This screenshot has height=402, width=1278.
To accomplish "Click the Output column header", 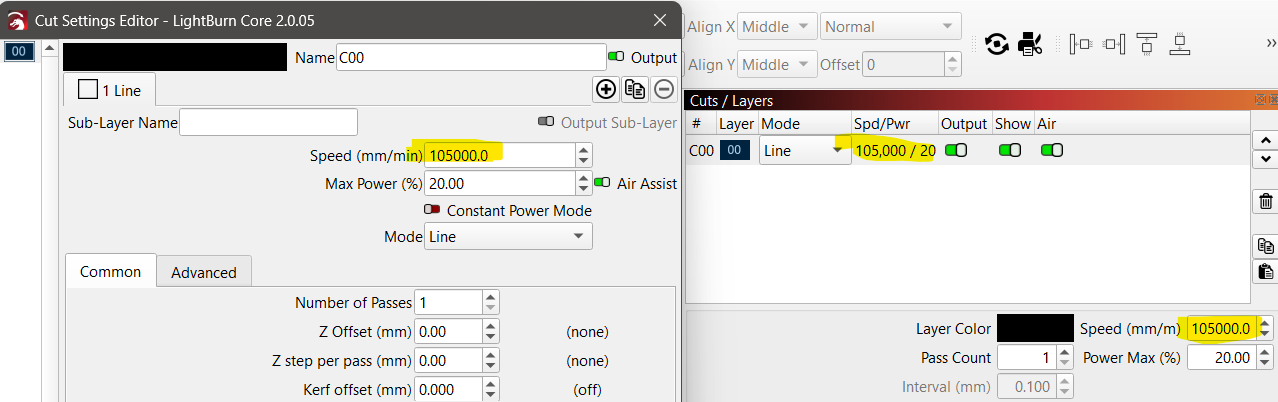I will click(x=964, y=123).
